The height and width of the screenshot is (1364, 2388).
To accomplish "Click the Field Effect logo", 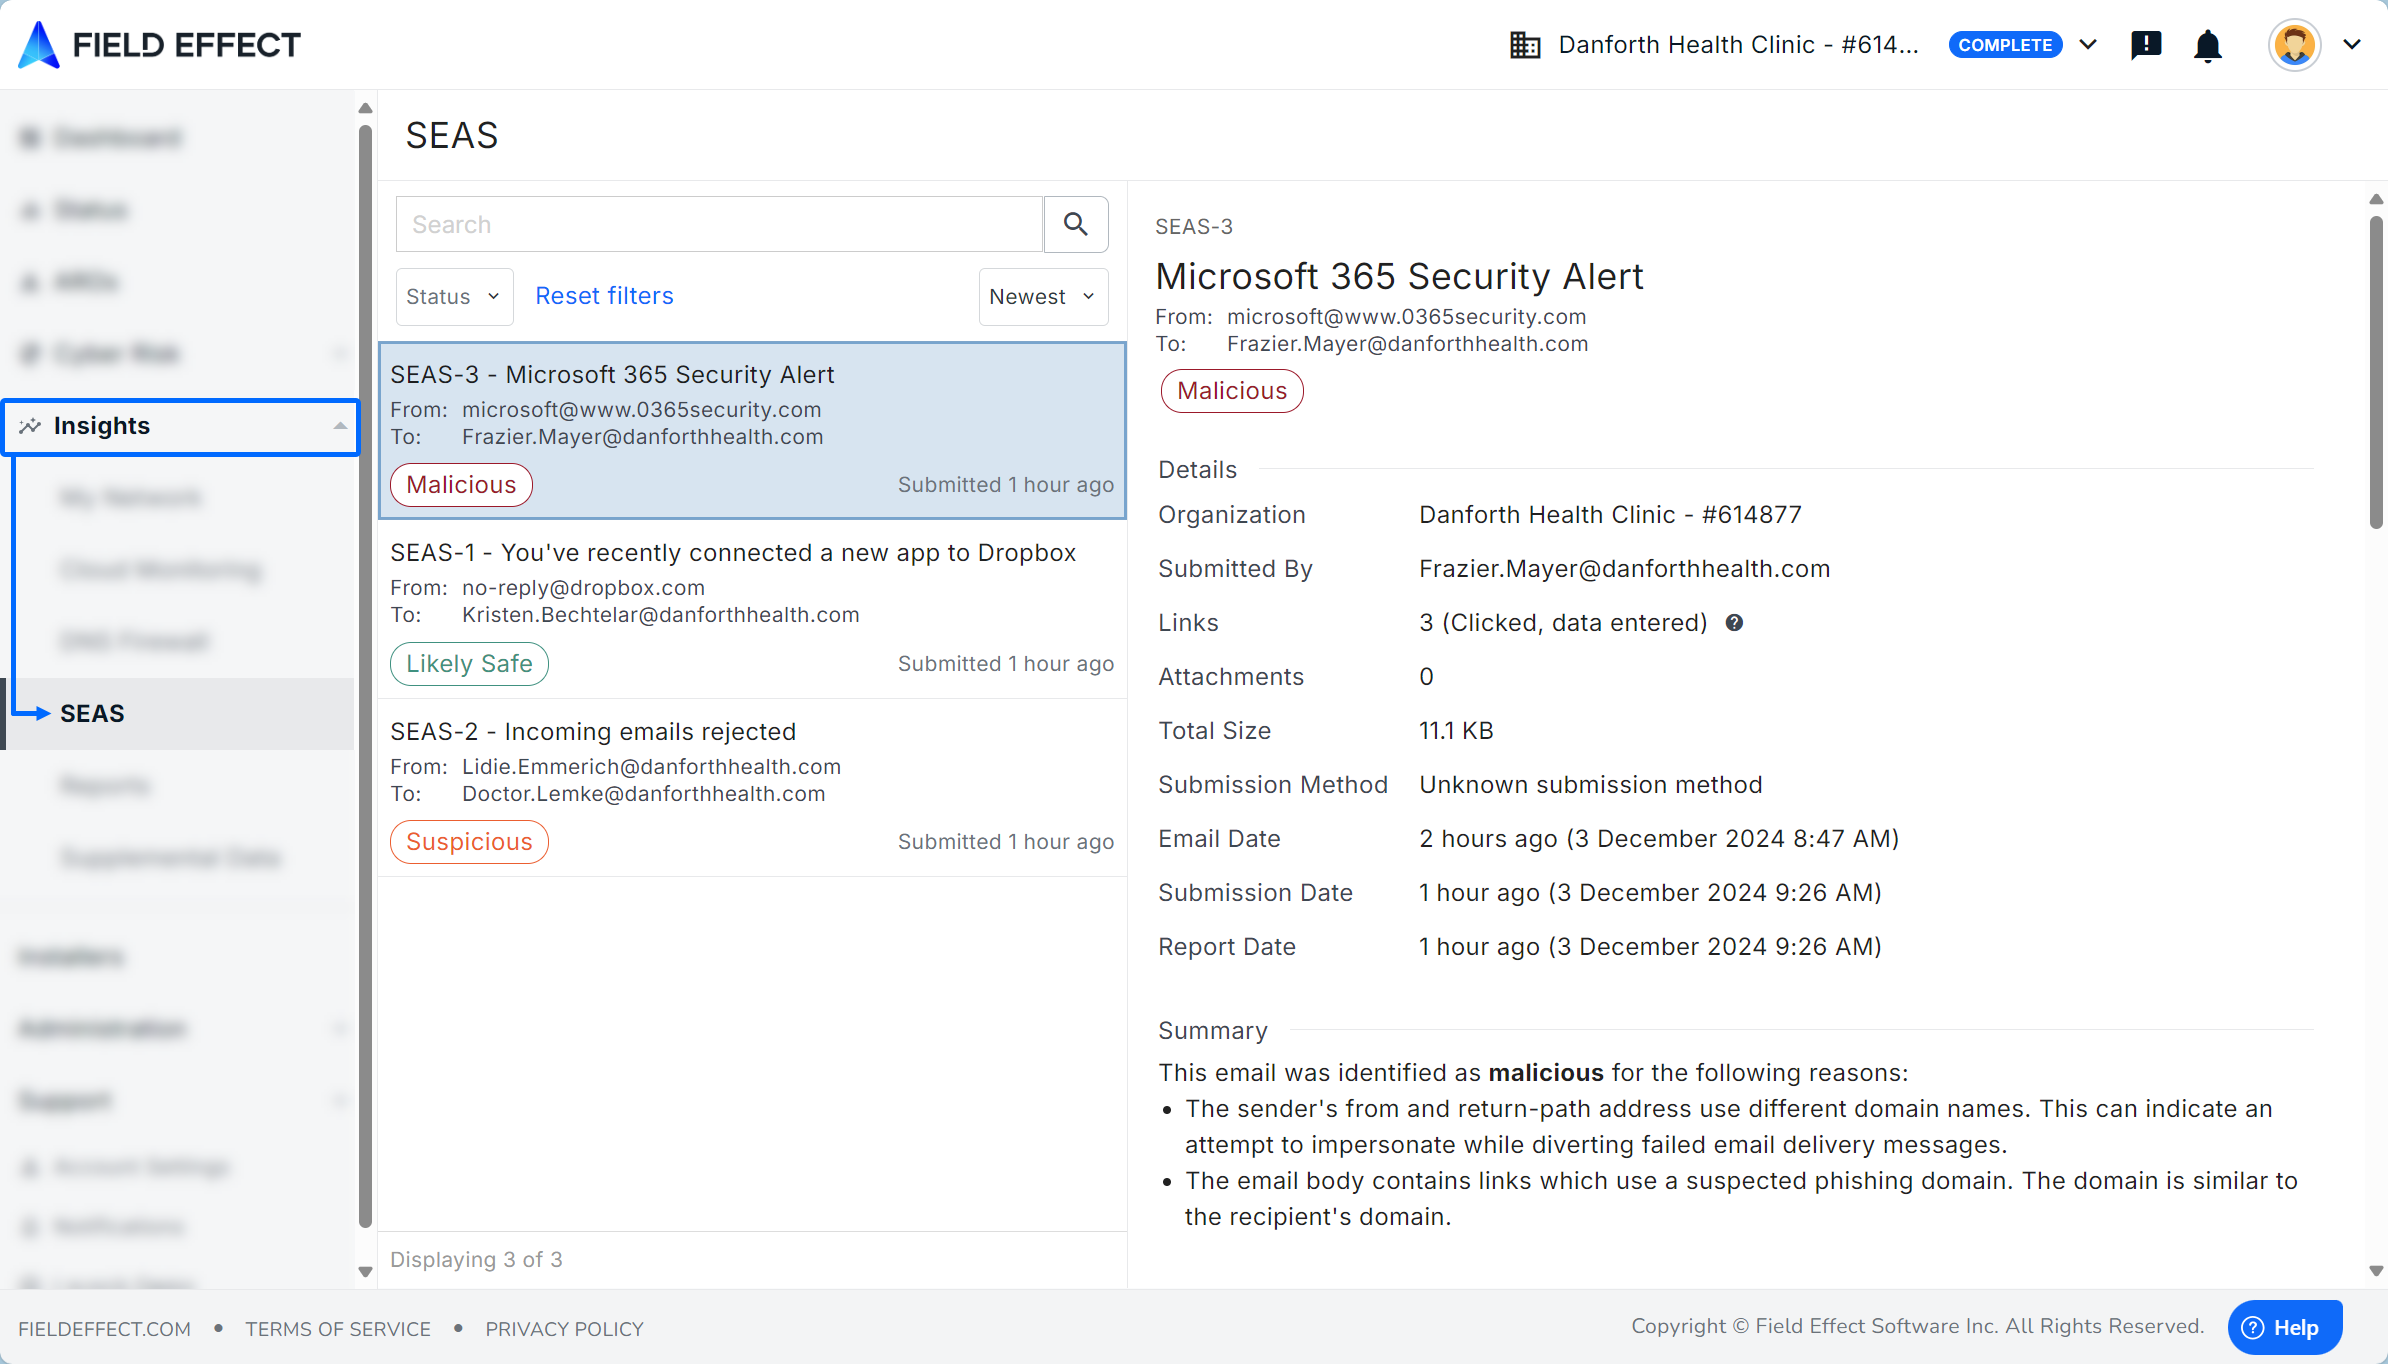I will [x=160, y=45].
